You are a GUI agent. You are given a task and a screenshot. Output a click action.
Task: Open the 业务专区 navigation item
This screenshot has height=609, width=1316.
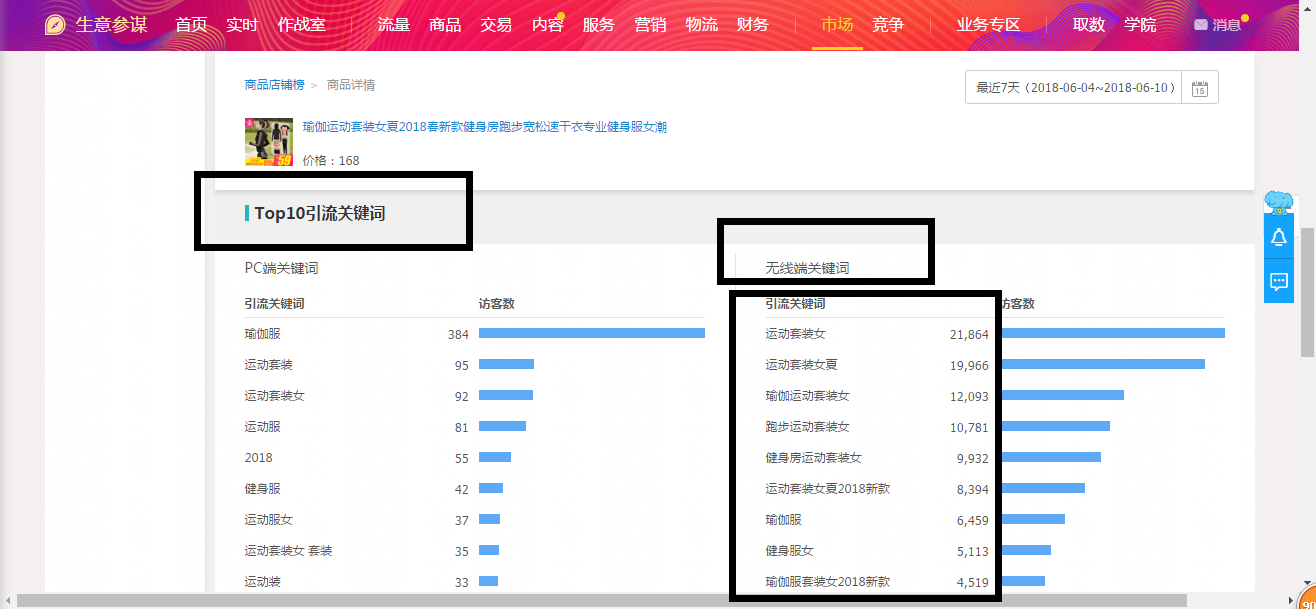[988, 25]
